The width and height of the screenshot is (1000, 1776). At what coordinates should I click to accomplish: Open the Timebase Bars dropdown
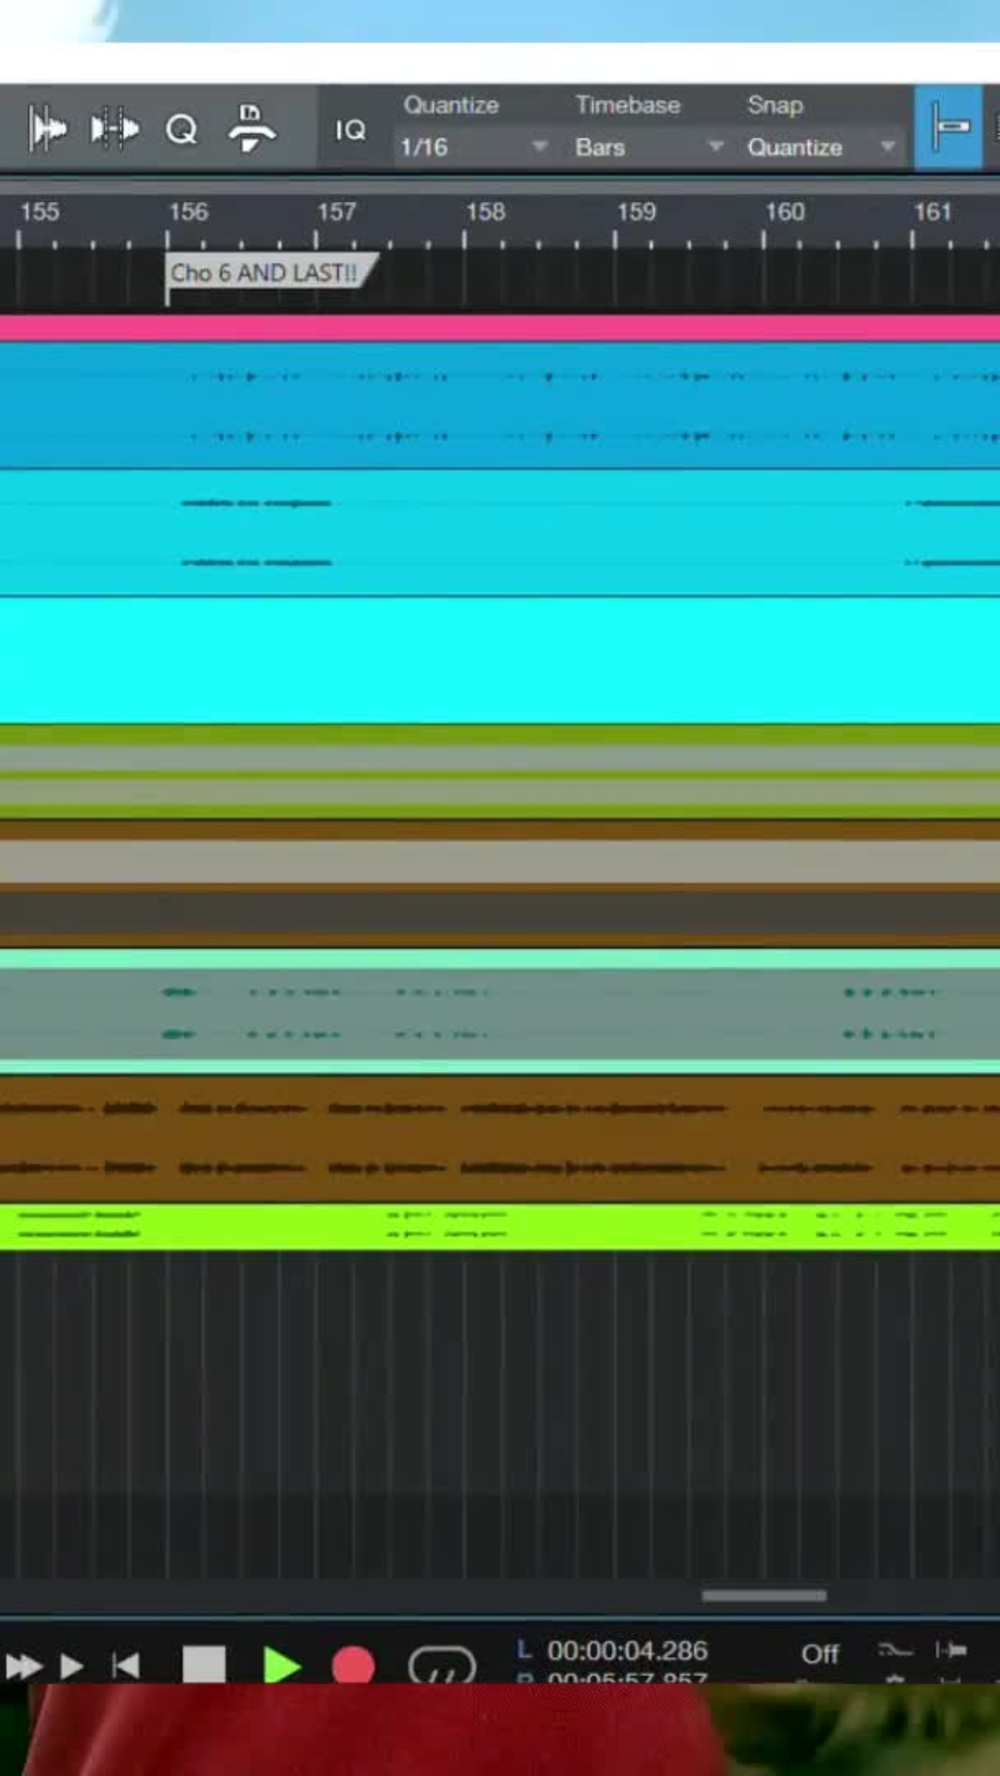pos(648,147)
